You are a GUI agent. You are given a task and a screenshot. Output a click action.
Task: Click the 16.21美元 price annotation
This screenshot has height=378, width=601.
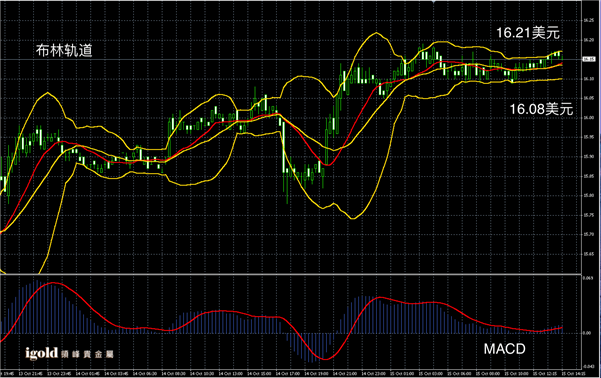pos(528,33)
